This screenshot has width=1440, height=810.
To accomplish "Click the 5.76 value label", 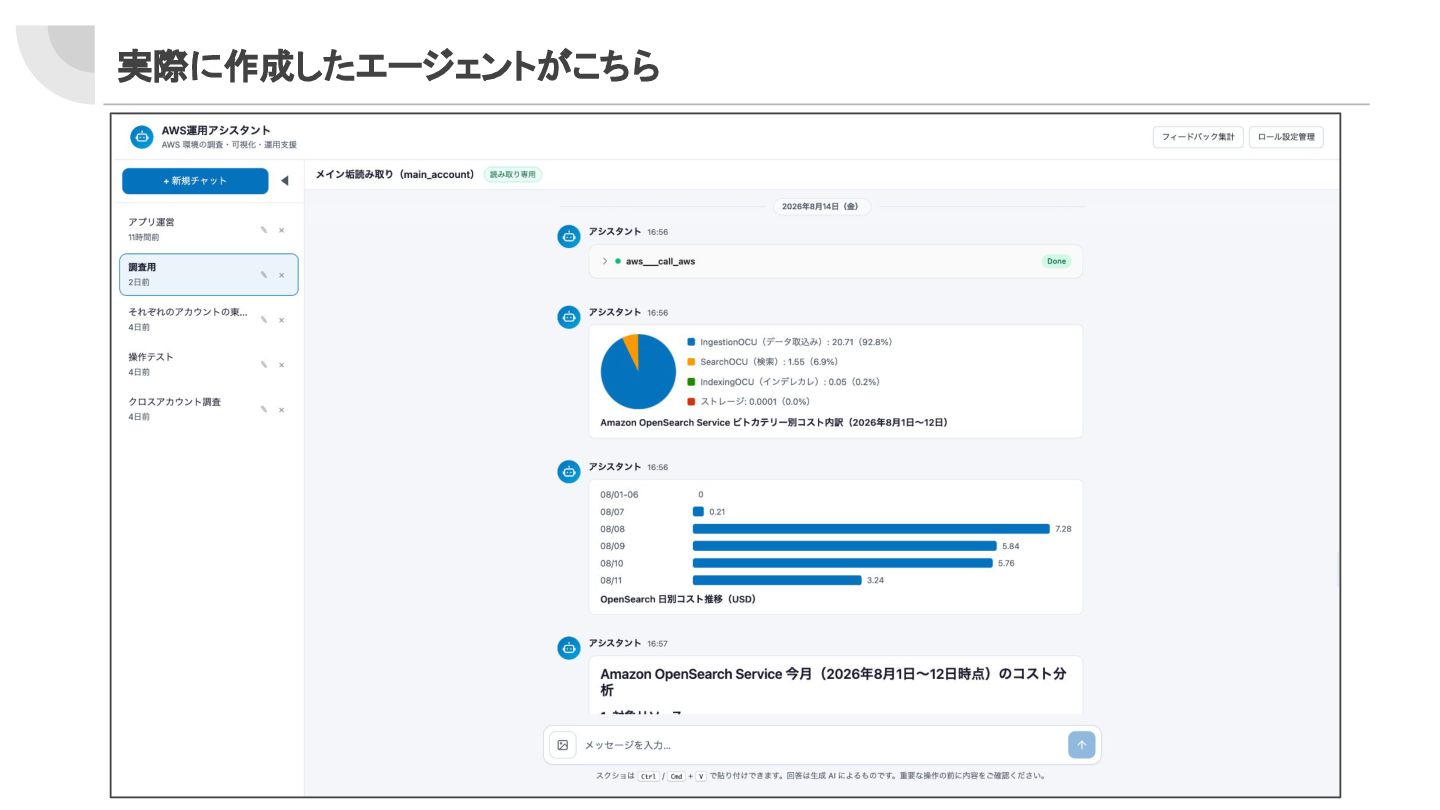I will tap(1006, 563).
